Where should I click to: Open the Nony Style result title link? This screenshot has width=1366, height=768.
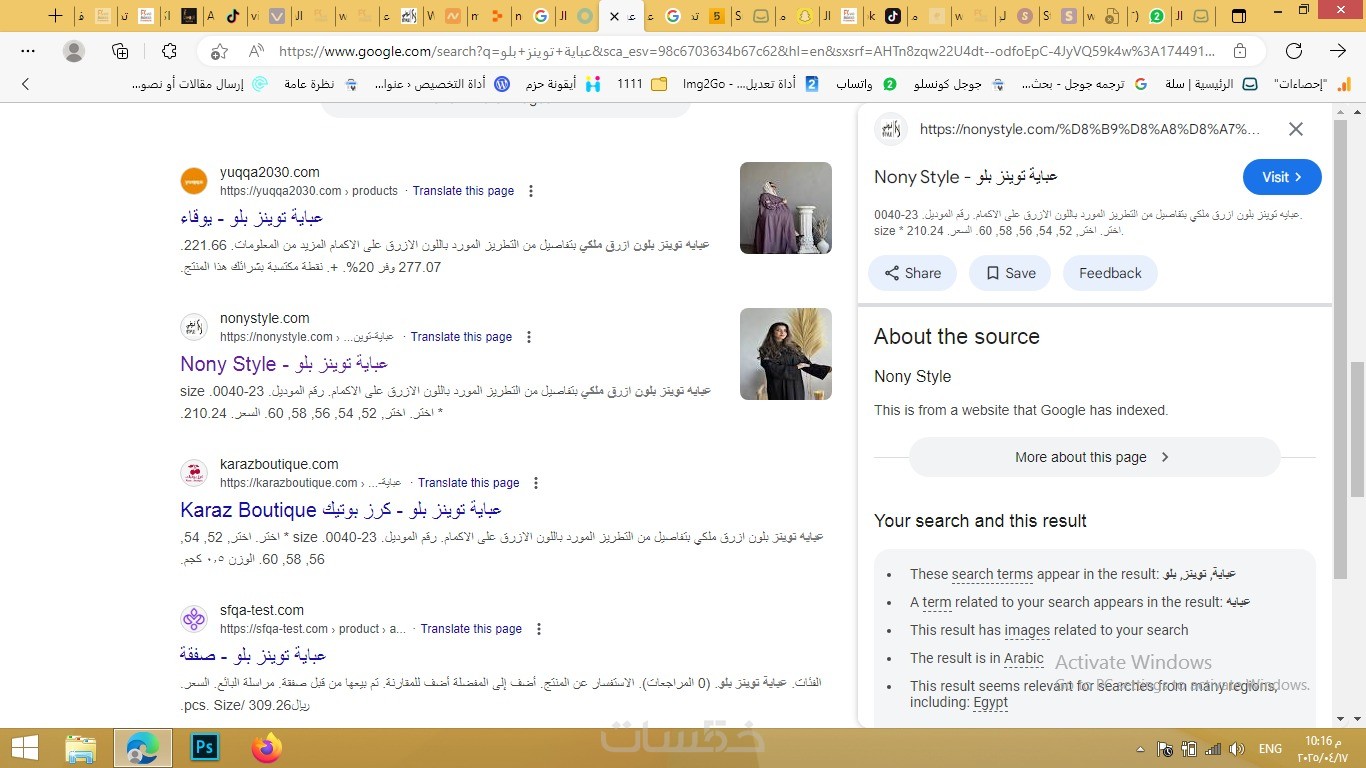(284, 364)
